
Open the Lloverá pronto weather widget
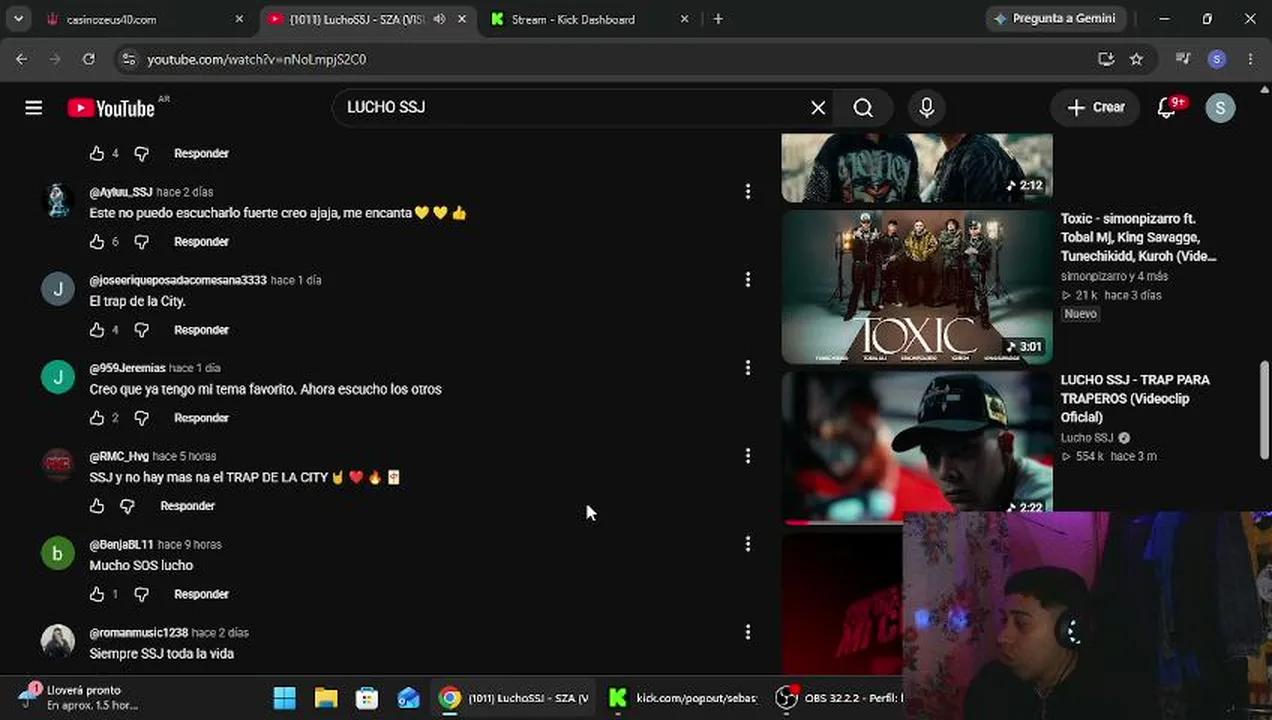pos(80,698)
